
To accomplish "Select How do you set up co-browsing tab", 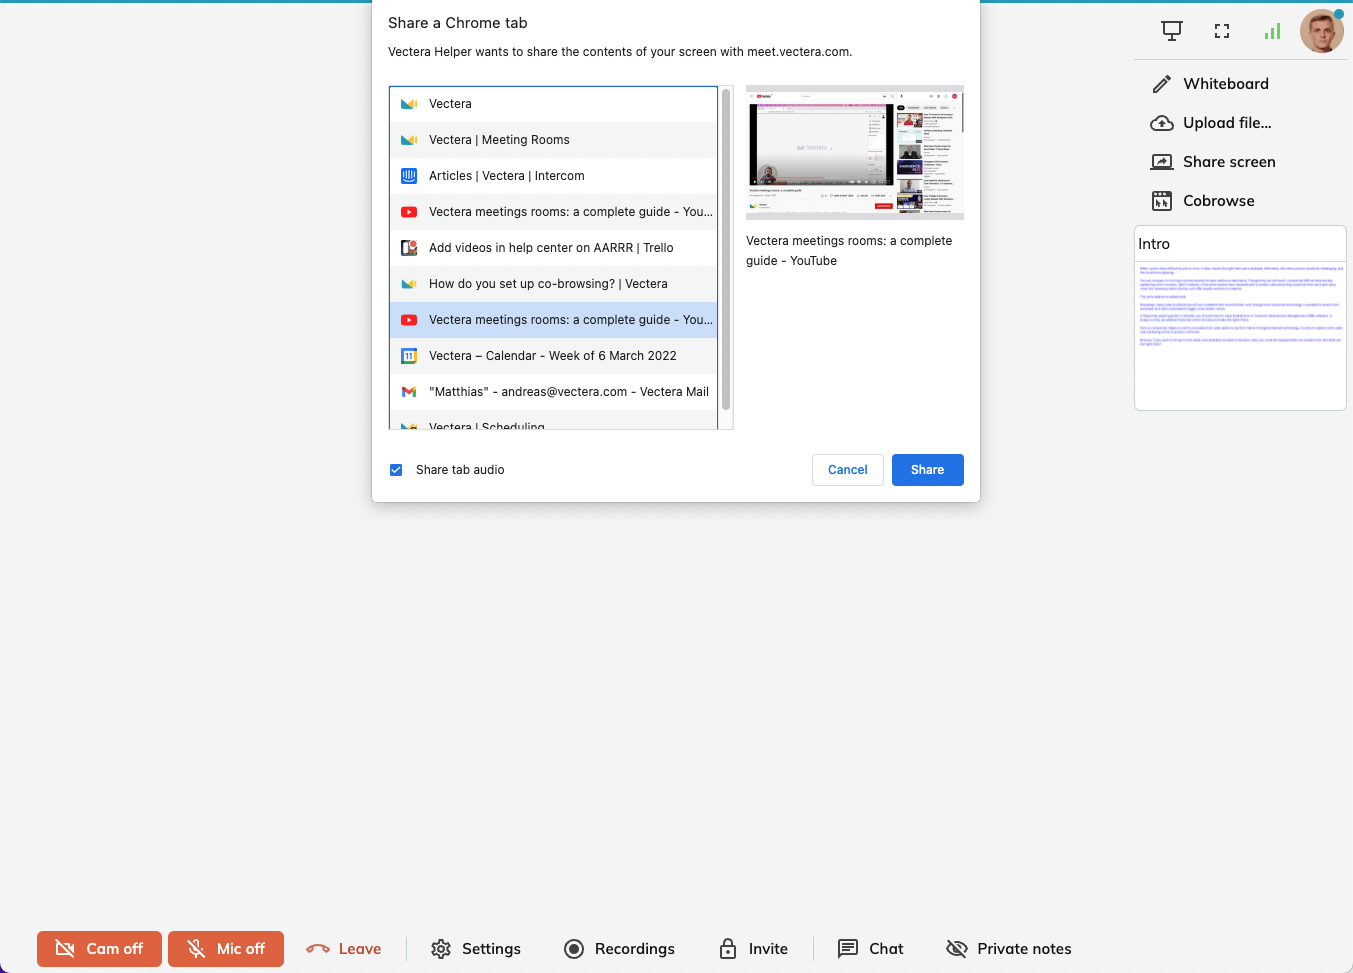I will (554, 284).
